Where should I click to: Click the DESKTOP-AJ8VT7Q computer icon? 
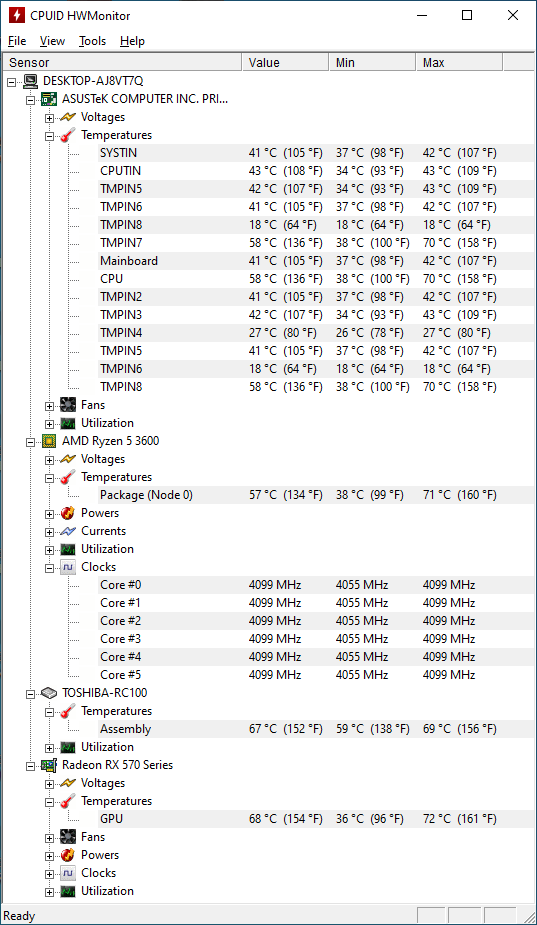point(31,81)
